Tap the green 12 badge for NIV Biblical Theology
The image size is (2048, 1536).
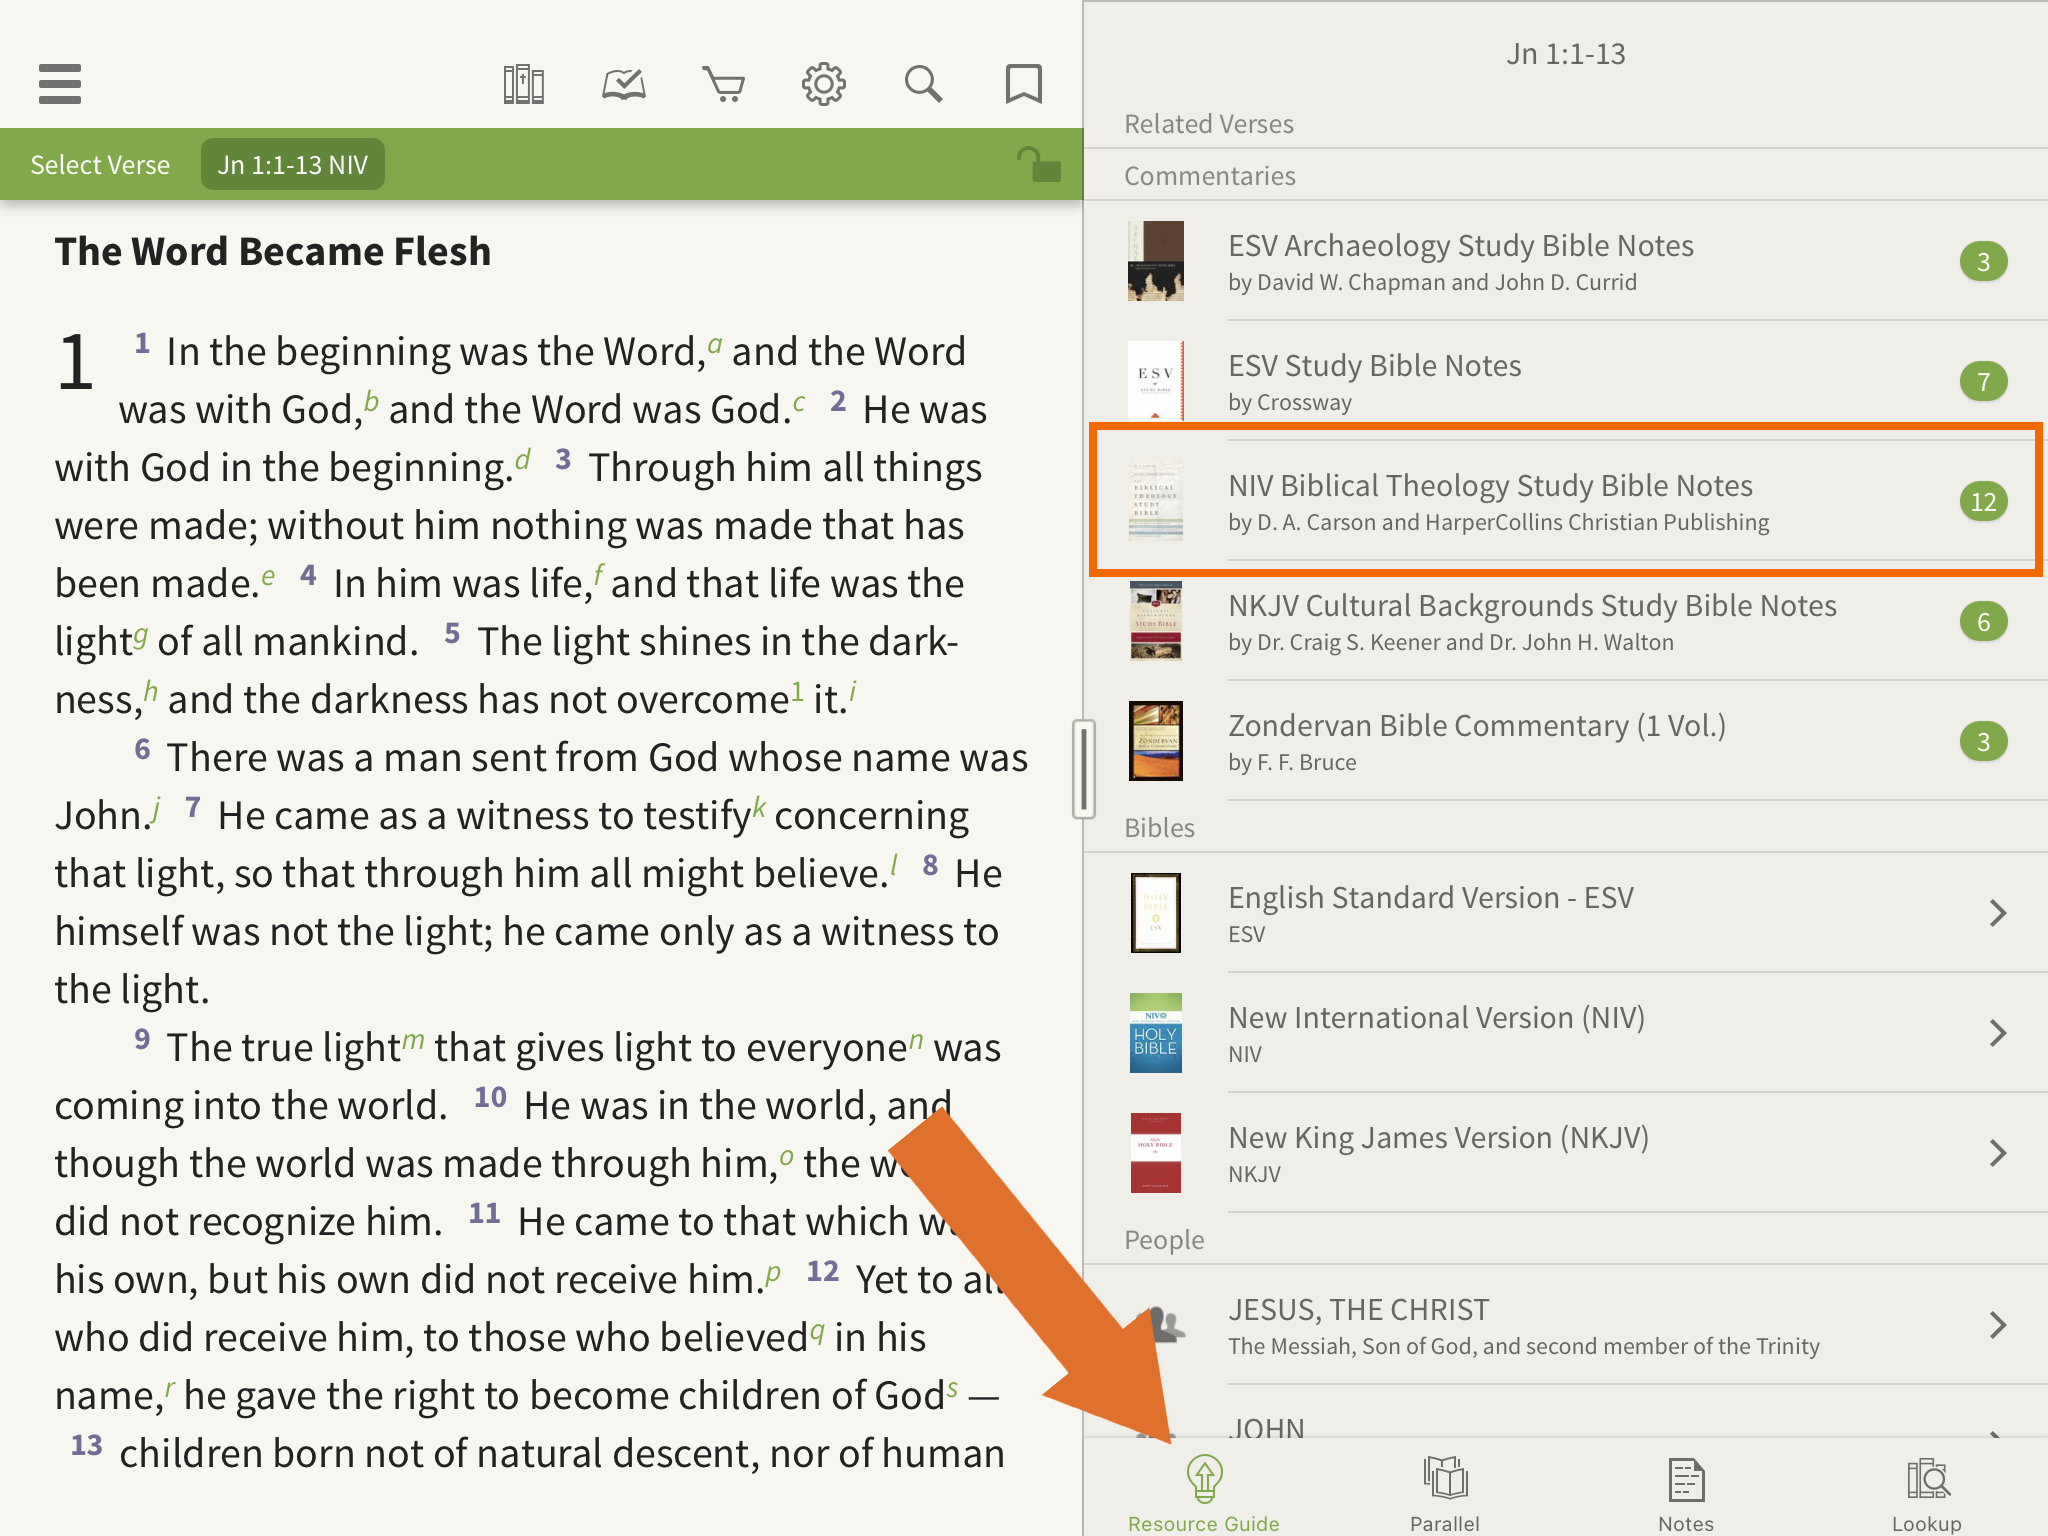click(1983, 502)
